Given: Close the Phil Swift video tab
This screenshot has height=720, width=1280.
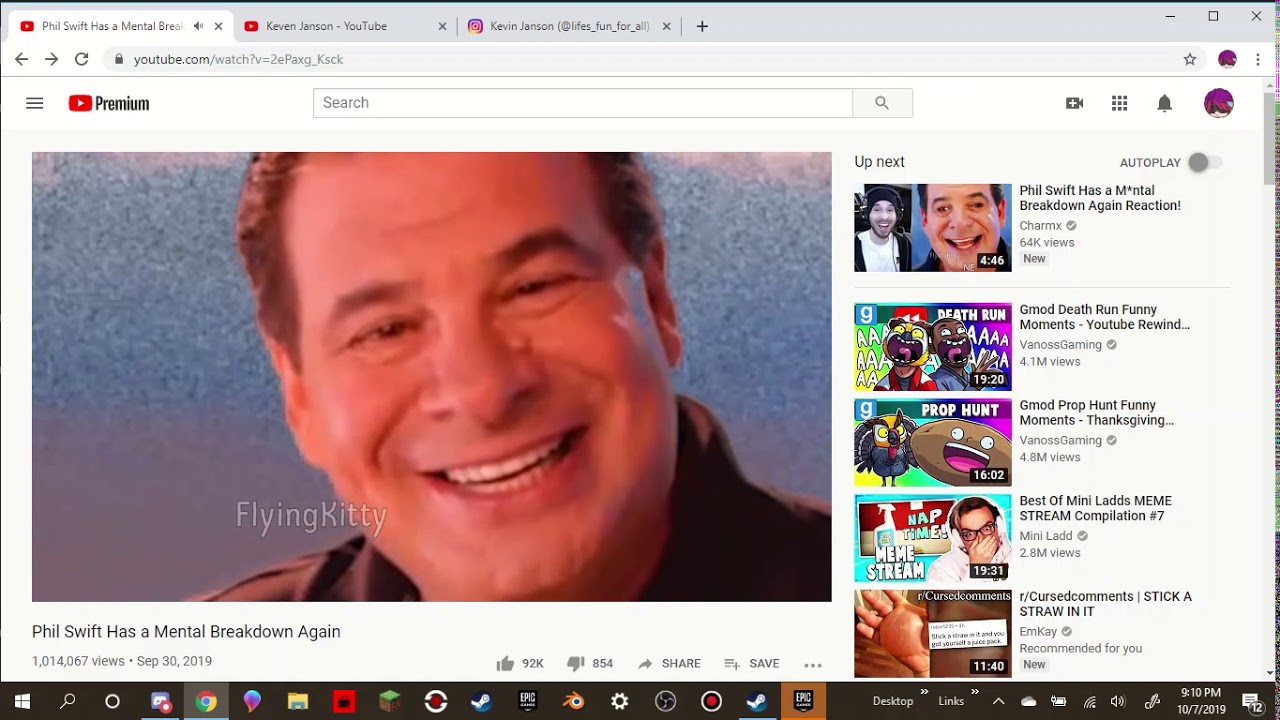Looking at the screenshot, I should [218, 26].
